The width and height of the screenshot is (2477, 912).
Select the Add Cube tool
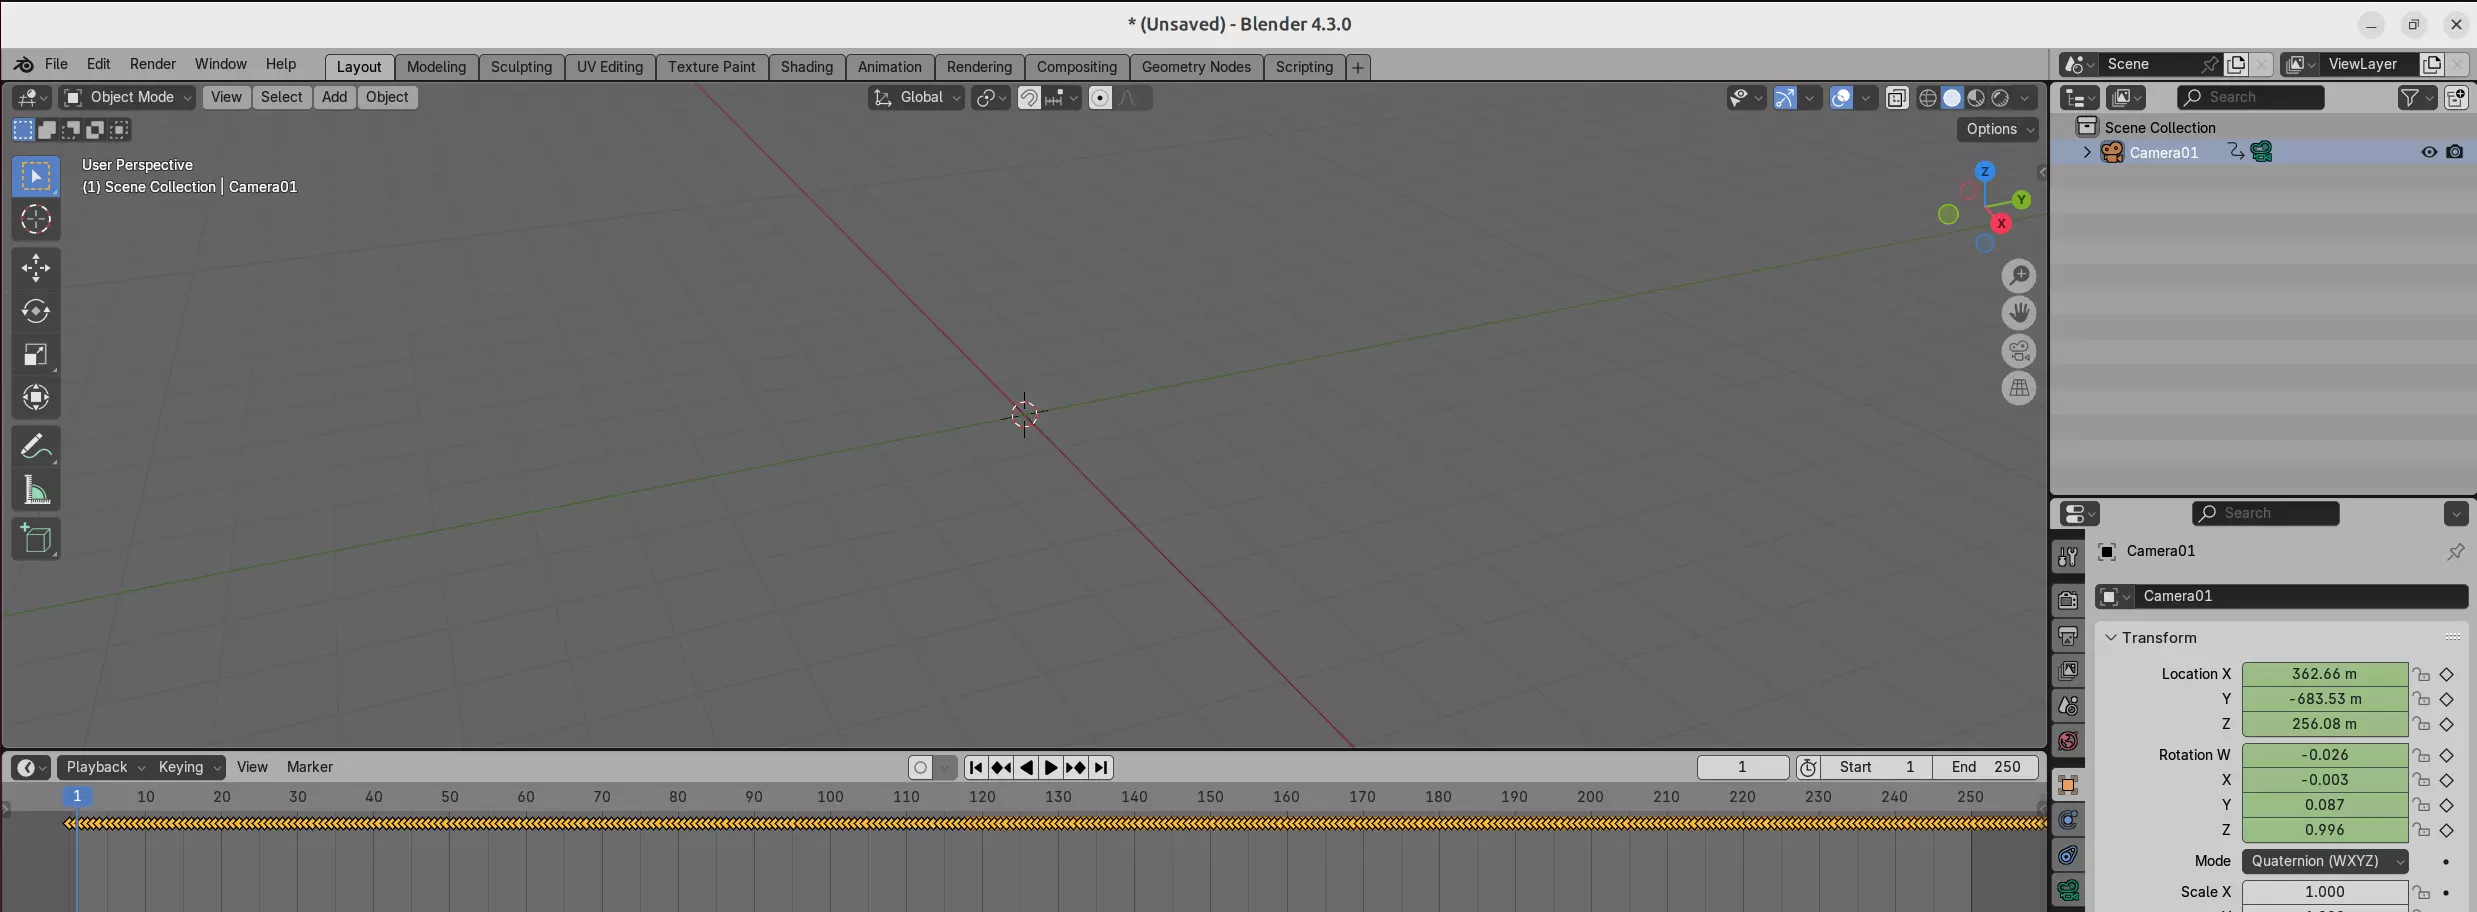pos(36,539)
